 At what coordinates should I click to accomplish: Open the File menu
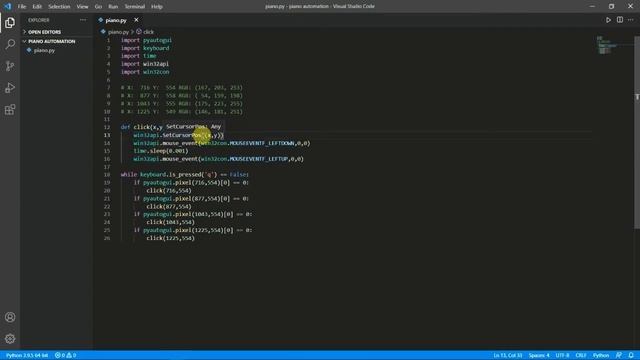pyautogui.click(x=22, y=7)
